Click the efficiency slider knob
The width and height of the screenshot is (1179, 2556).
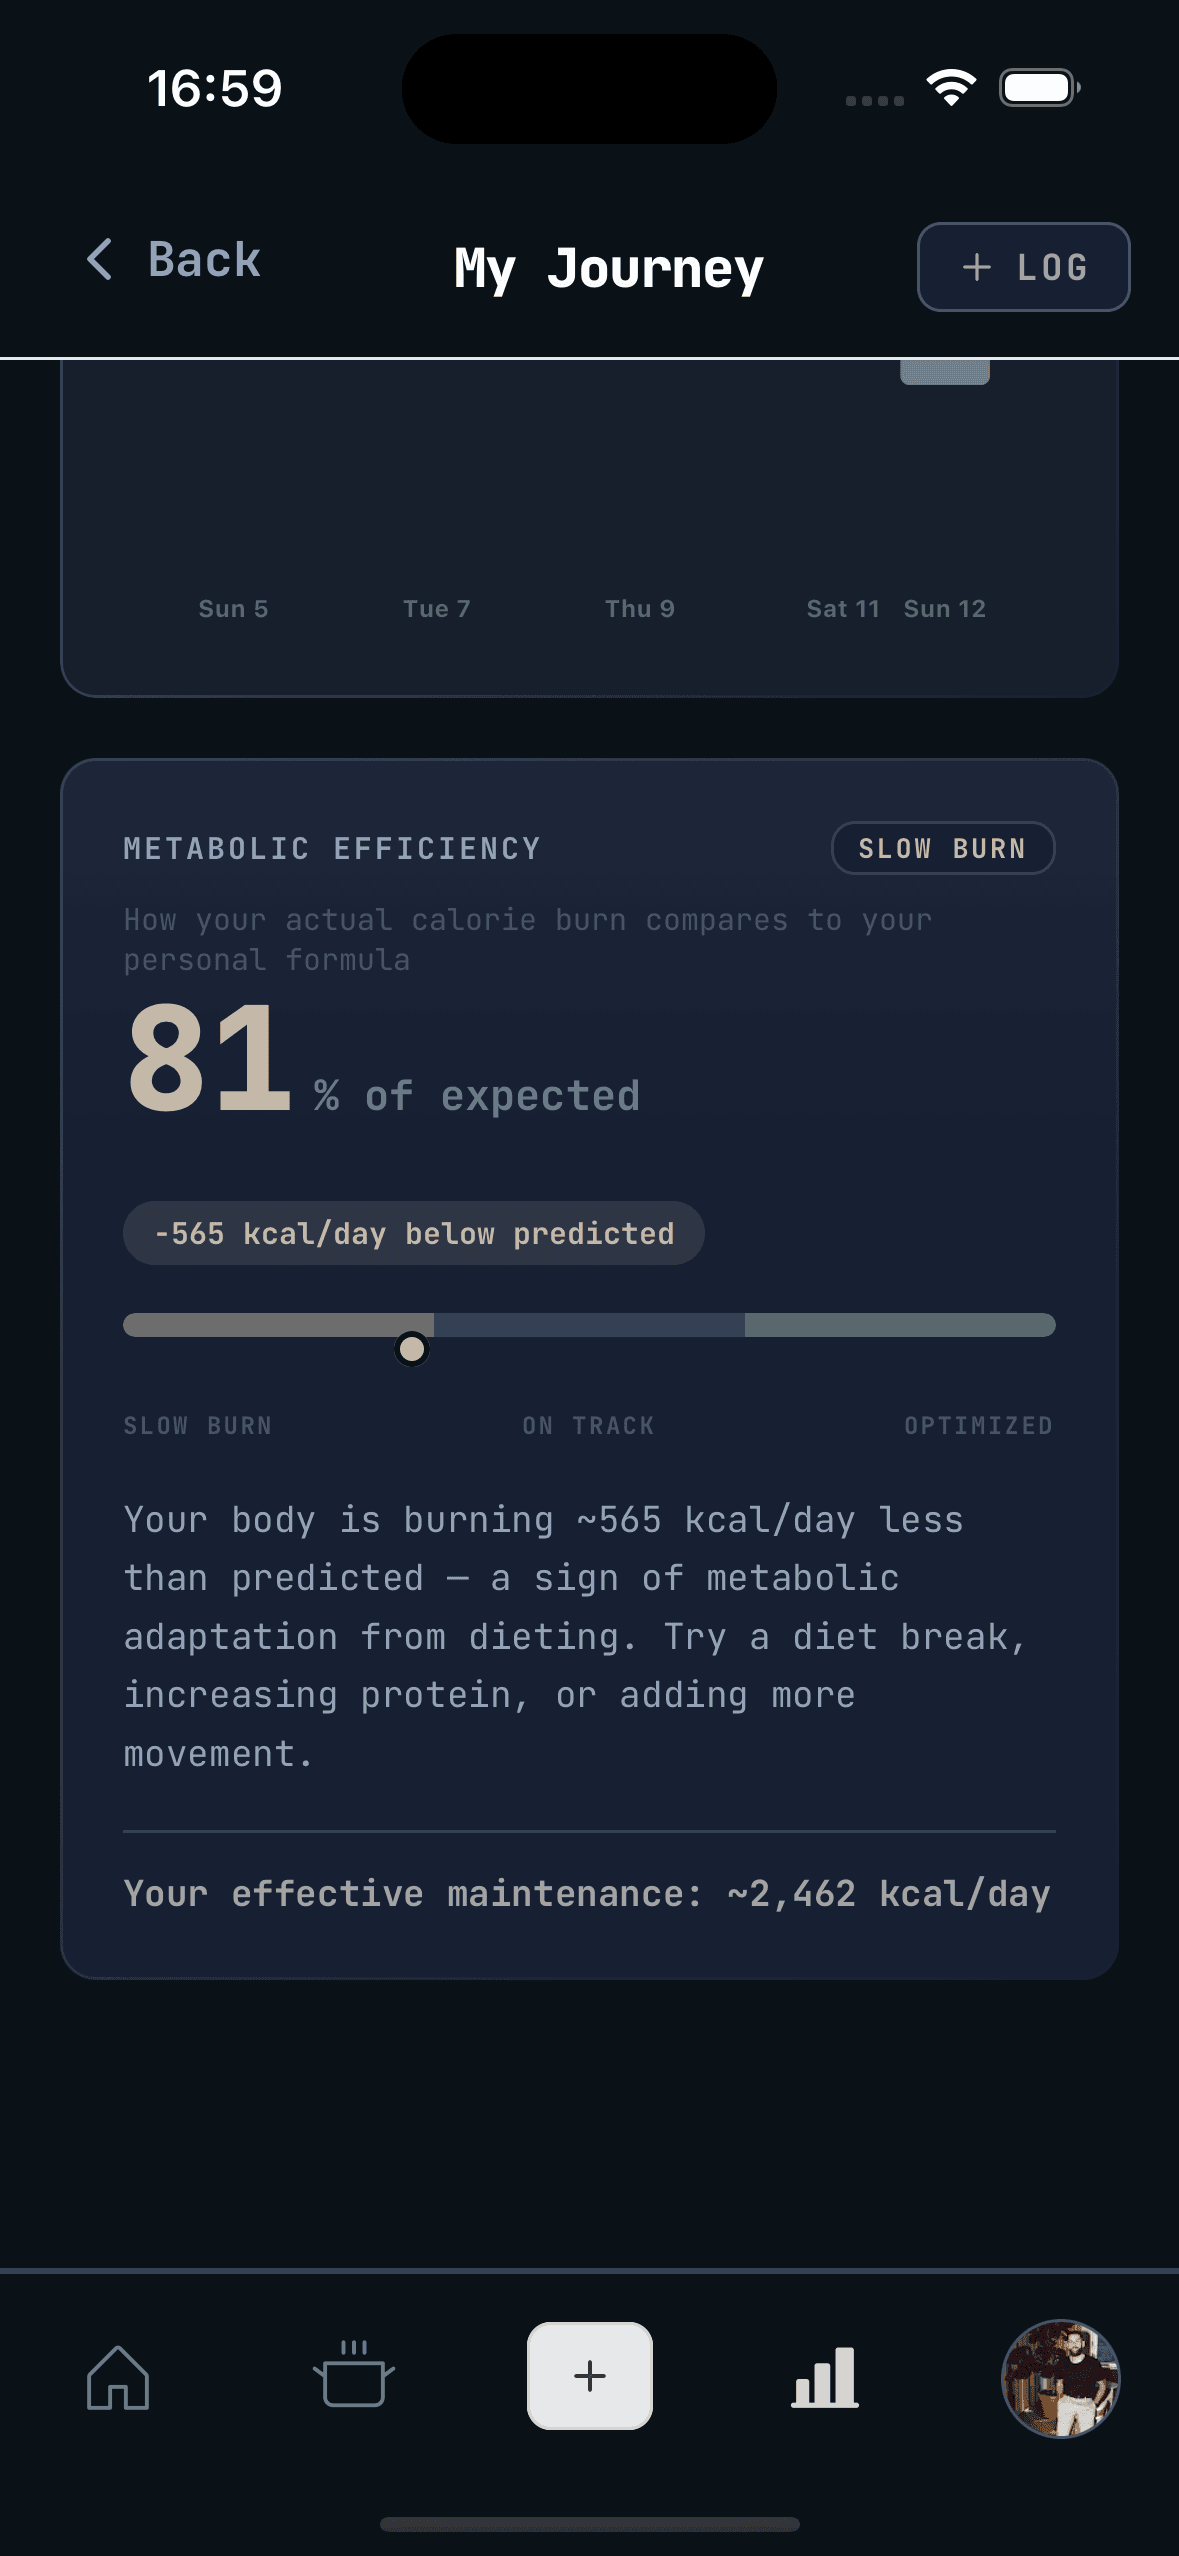(412, 1349)
